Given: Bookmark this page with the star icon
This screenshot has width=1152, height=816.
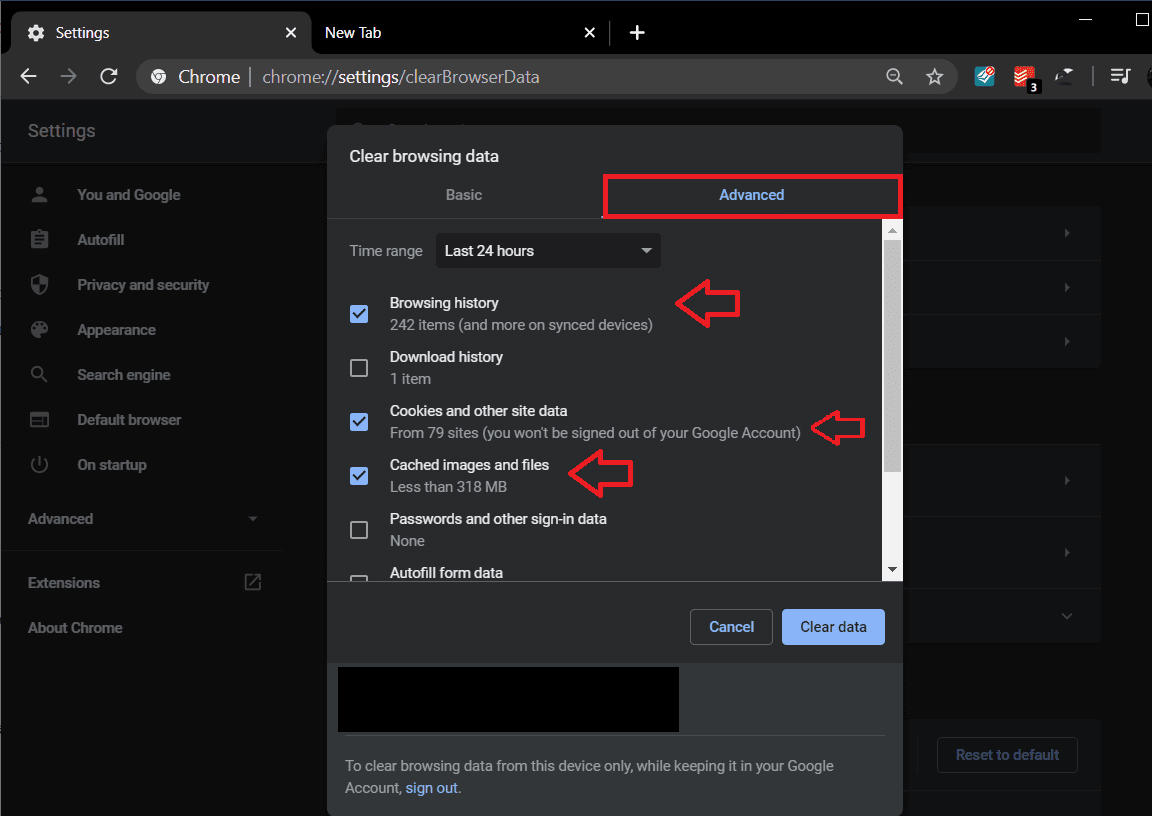Looking at the screenshot, I should pos(934,77).
